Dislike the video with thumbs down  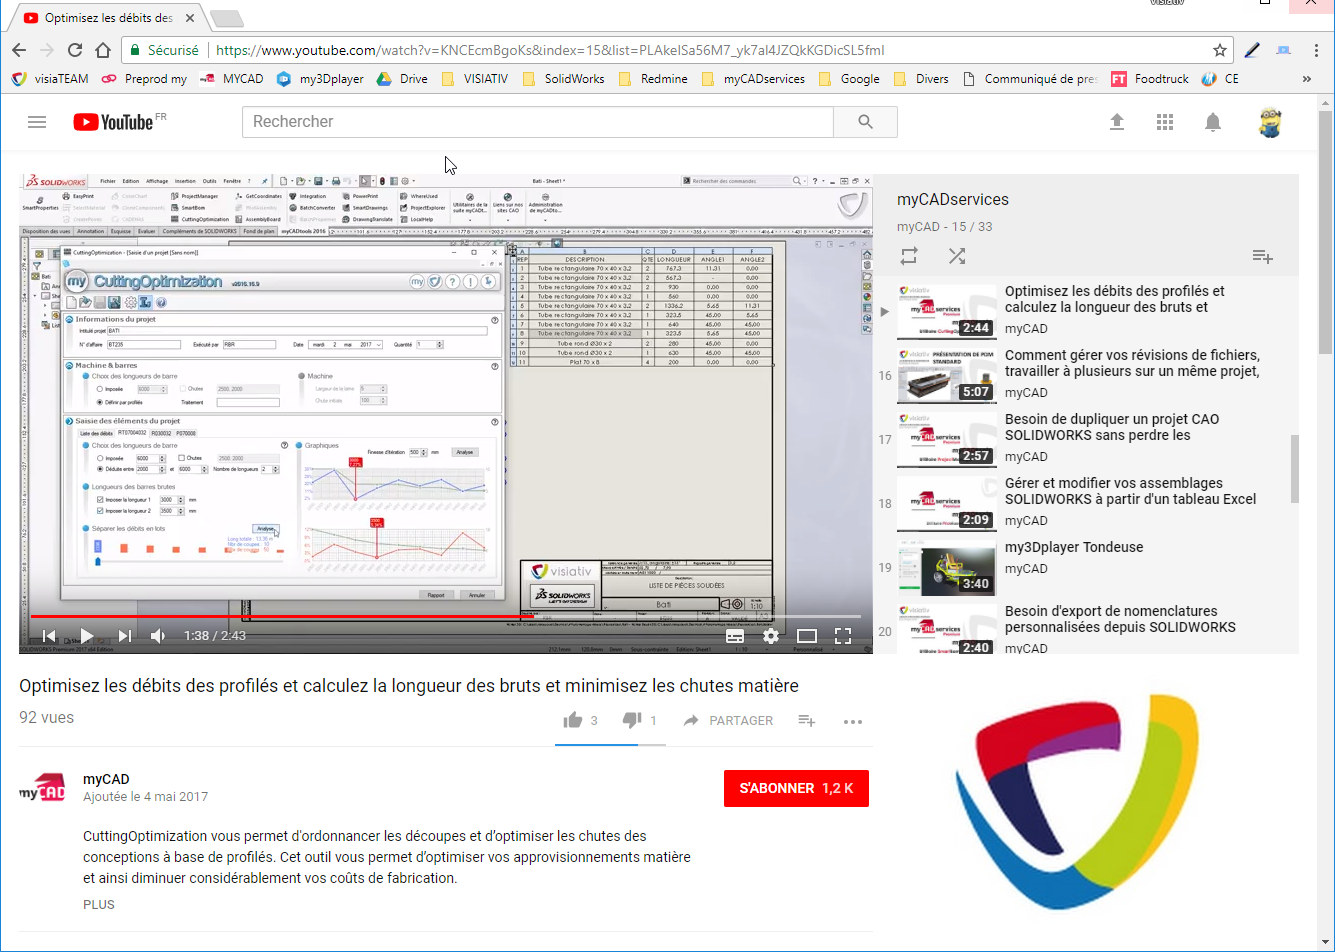[x=631, y=720]
